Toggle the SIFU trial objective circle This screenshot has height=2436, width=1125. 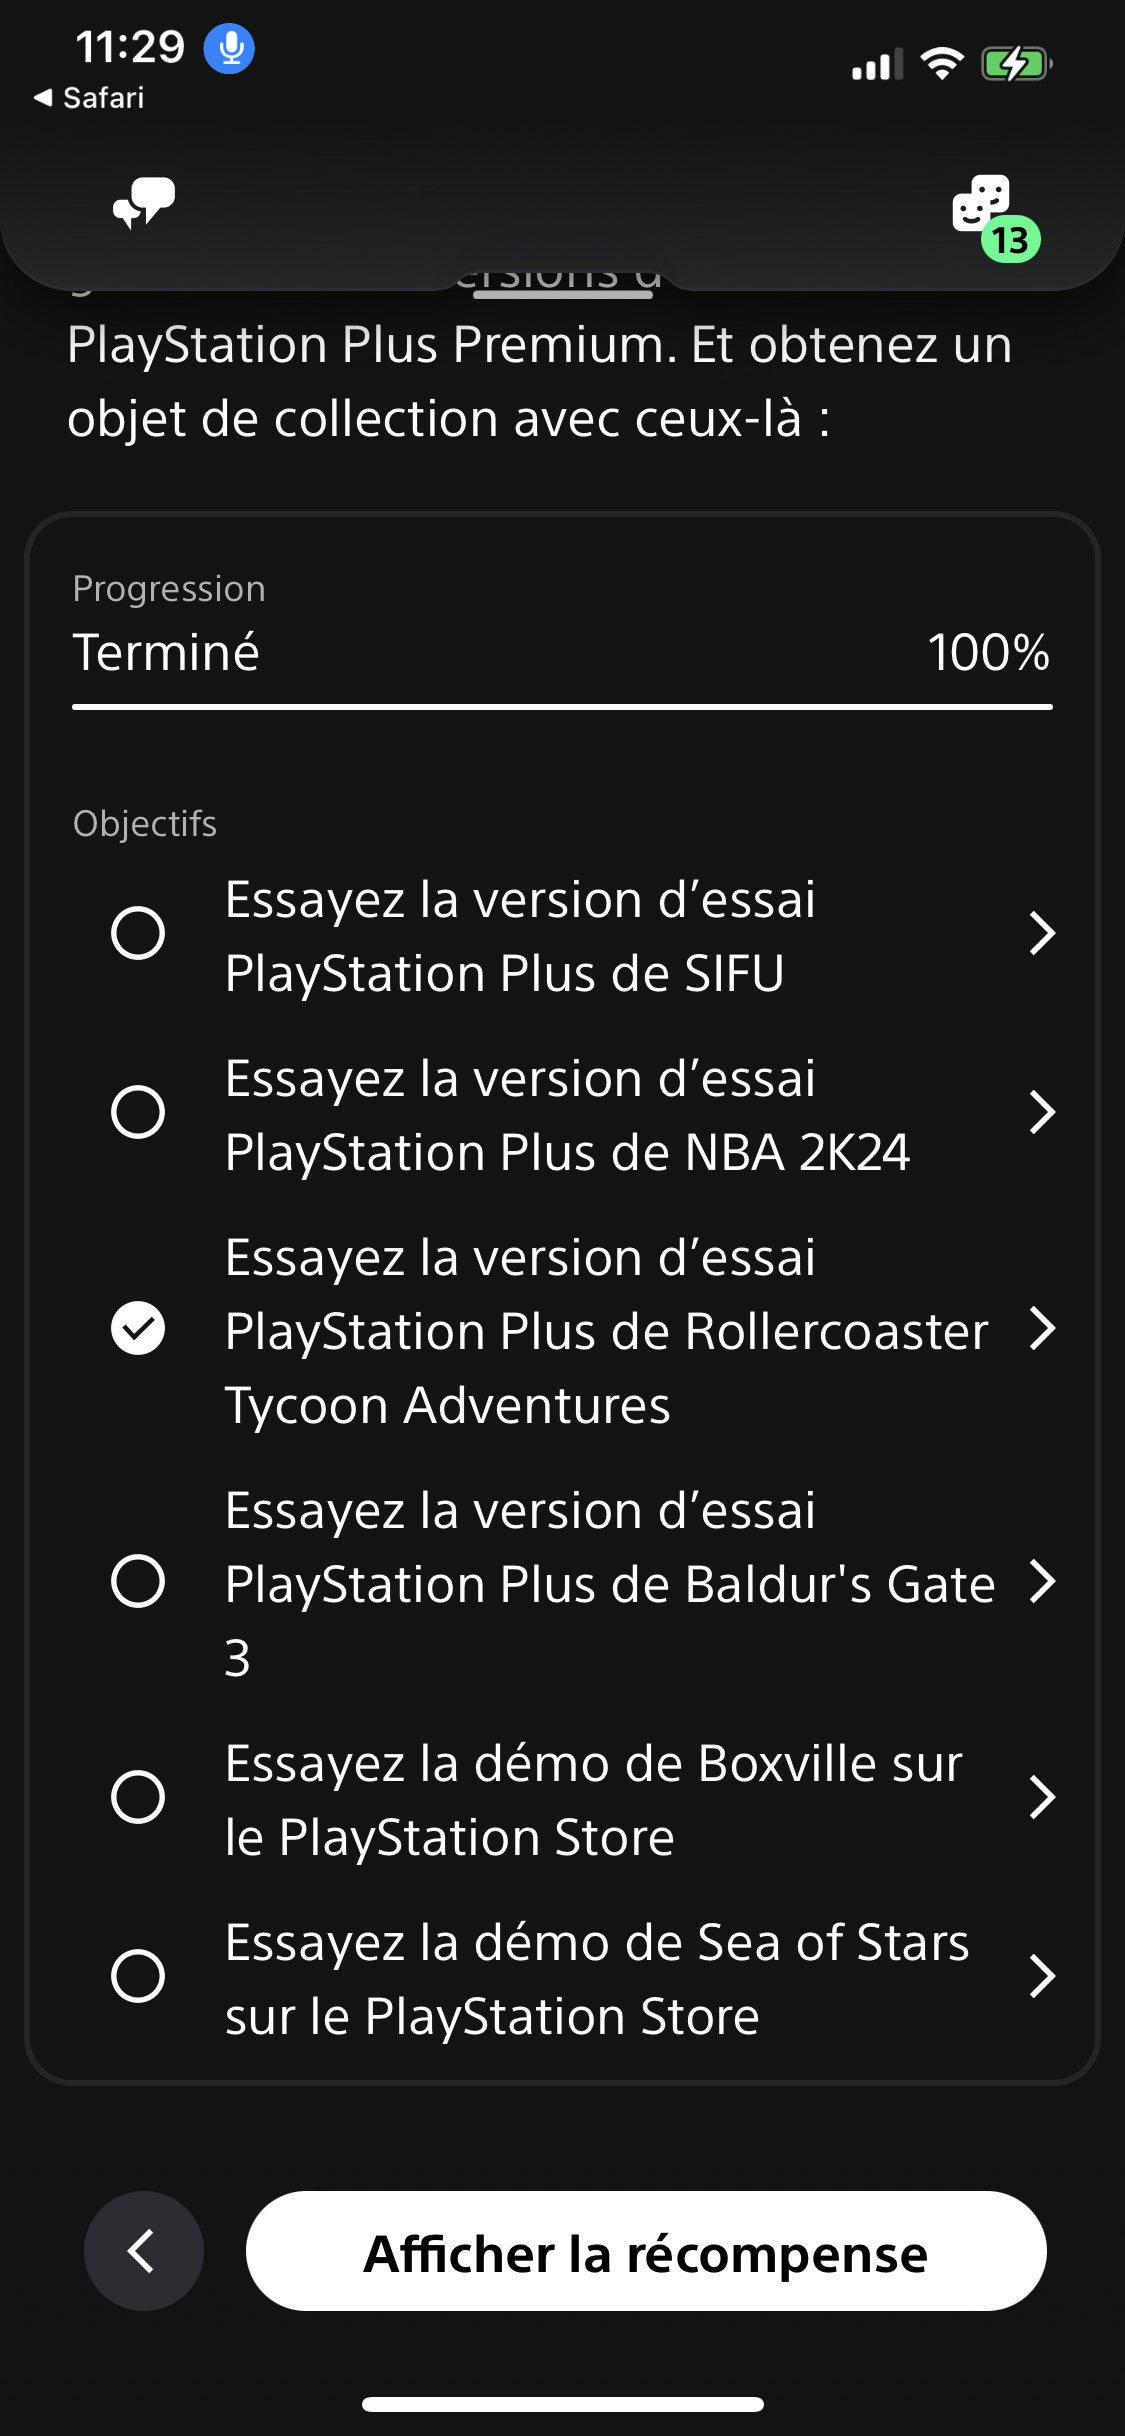click(138, 934)
